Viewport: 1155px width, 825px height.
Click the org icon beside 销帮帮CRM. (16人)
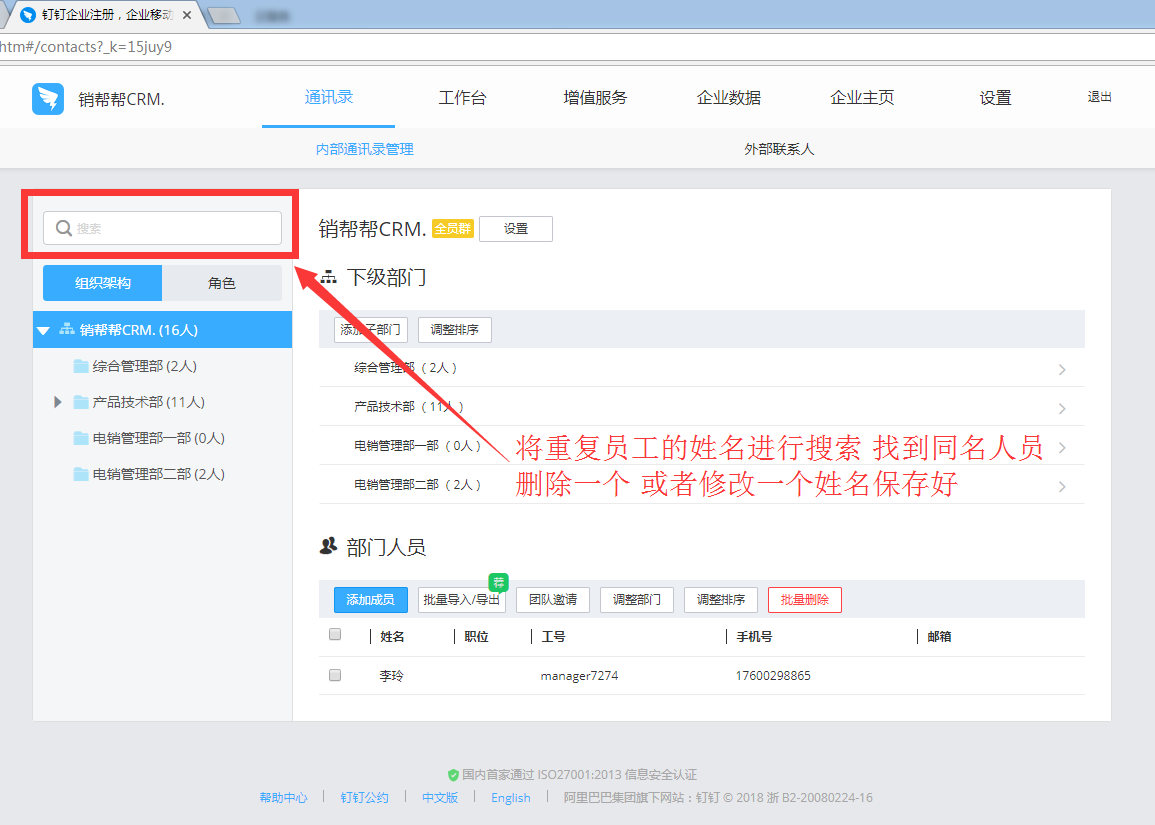click(x=67, y=329)
